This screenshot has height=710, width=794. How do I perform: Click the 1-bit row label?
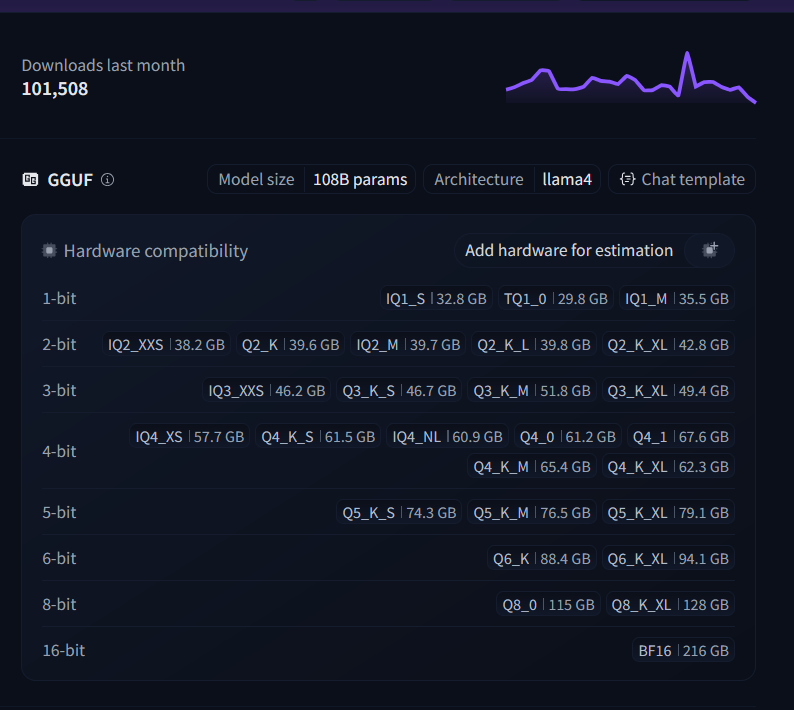(x=59, y=298)
